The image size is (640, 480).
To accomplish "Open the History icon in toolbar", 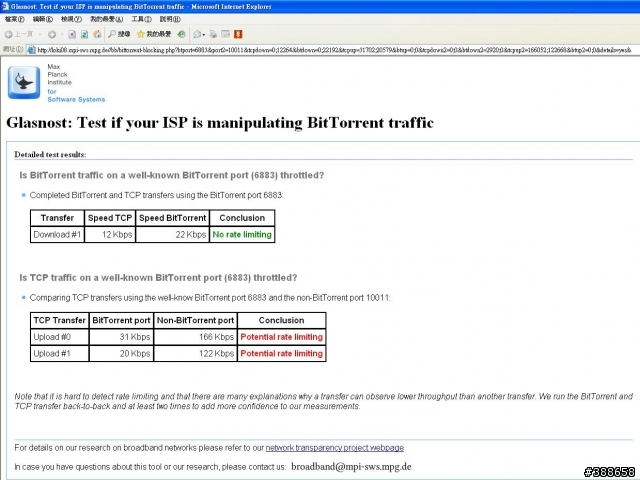I will coord(182,34).
